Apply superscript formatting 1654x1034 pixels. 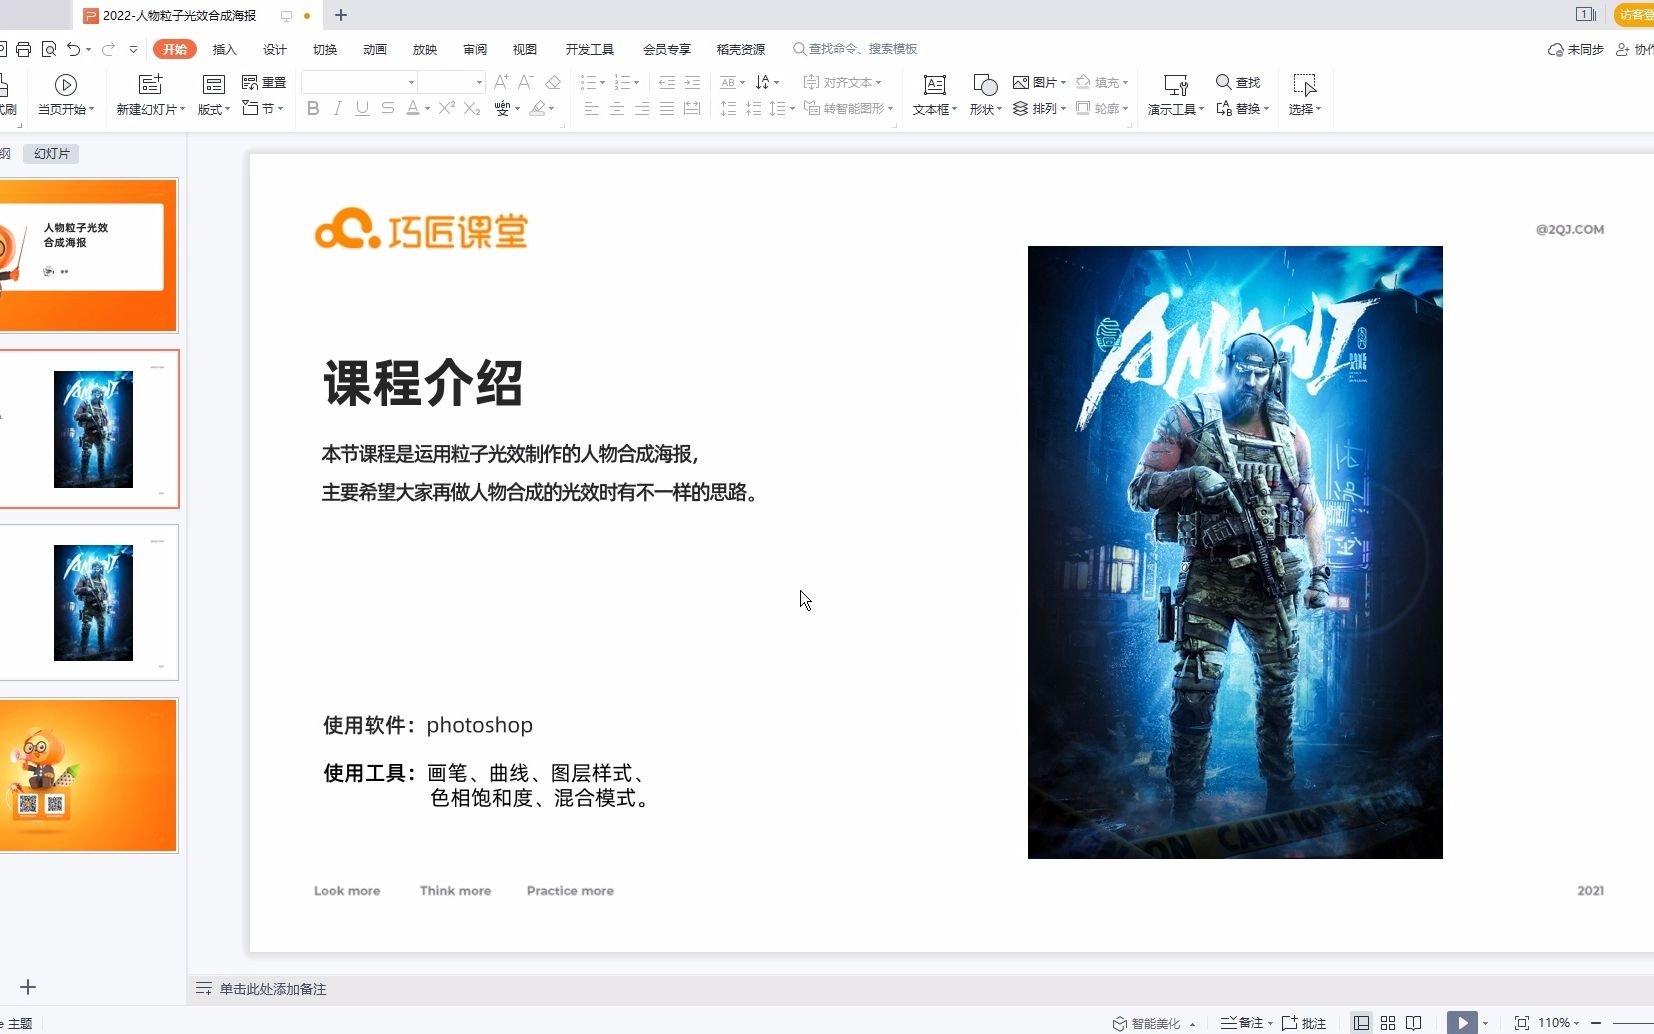point(446,108)
